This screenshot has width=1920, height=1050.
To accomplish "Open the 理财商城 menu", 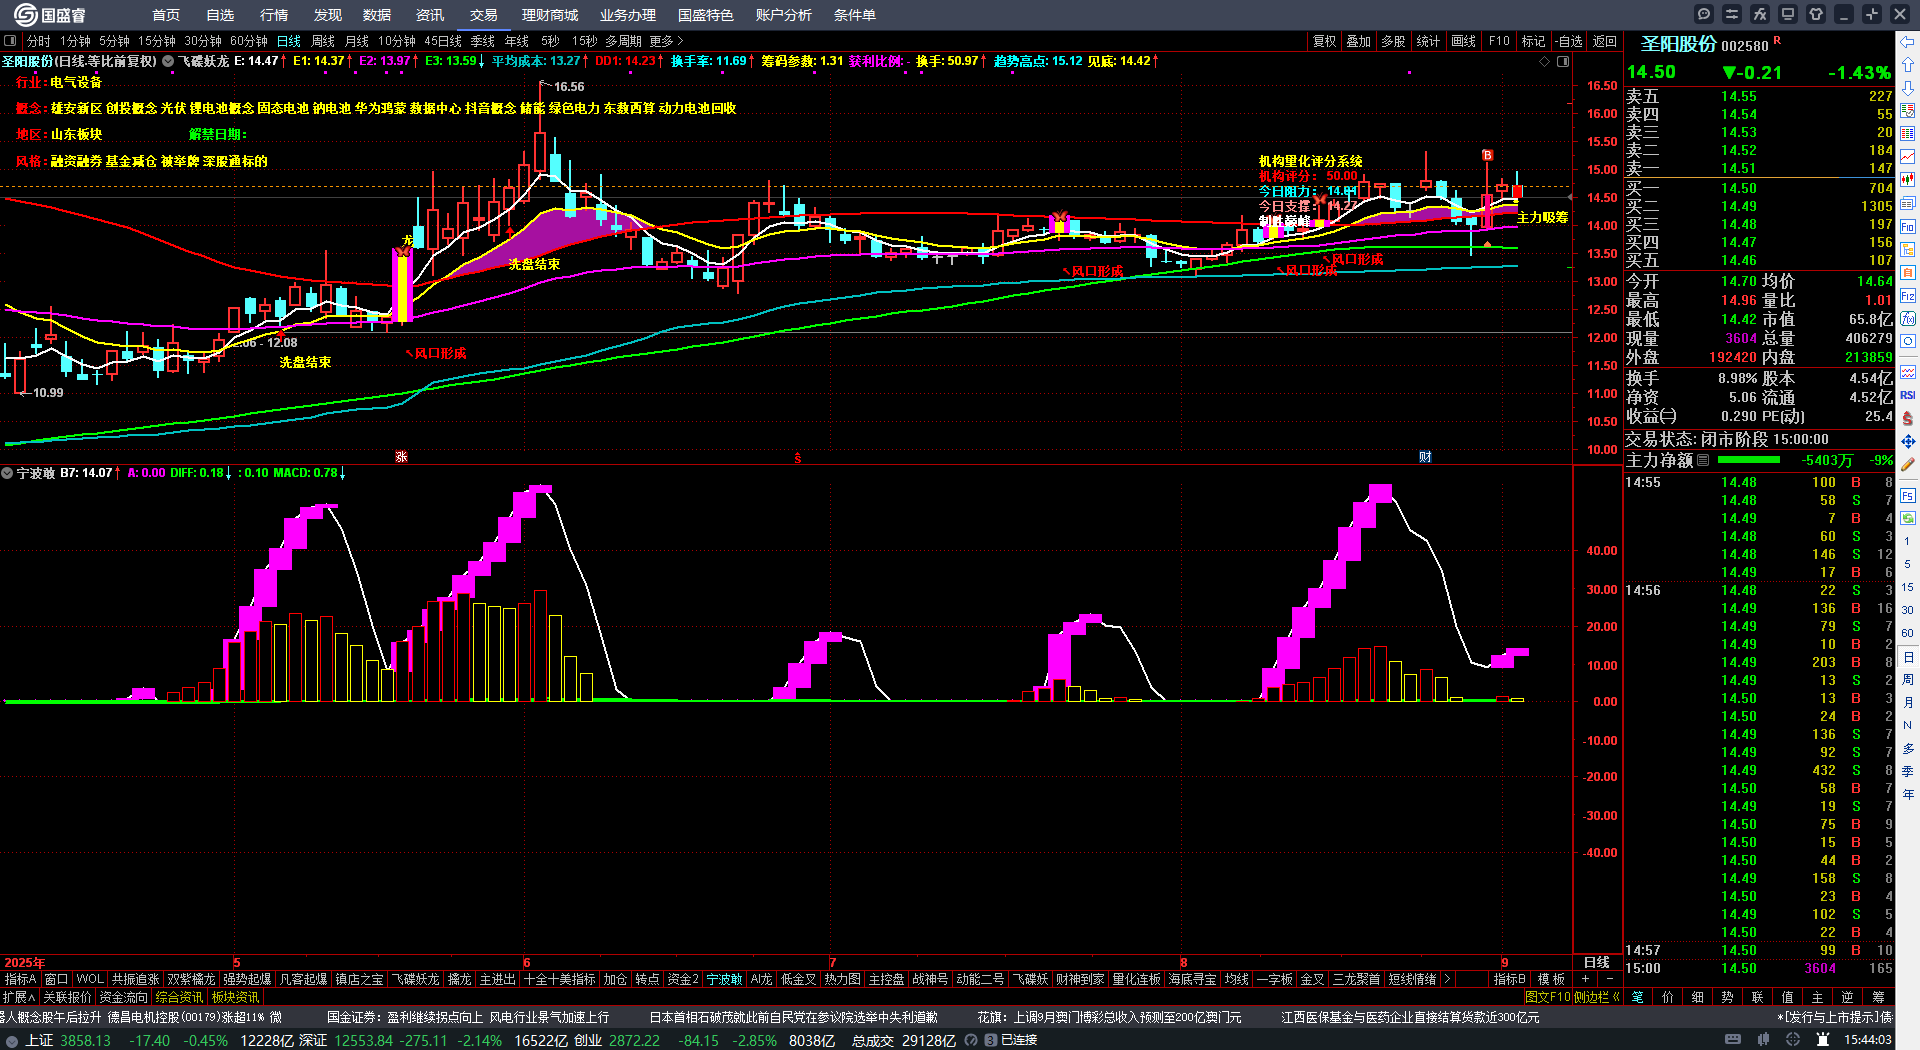I will (550, 15).
